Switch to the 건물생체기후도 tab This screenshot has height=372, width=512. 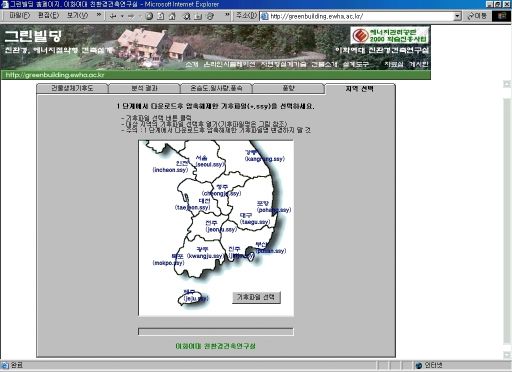coord(72,88)
